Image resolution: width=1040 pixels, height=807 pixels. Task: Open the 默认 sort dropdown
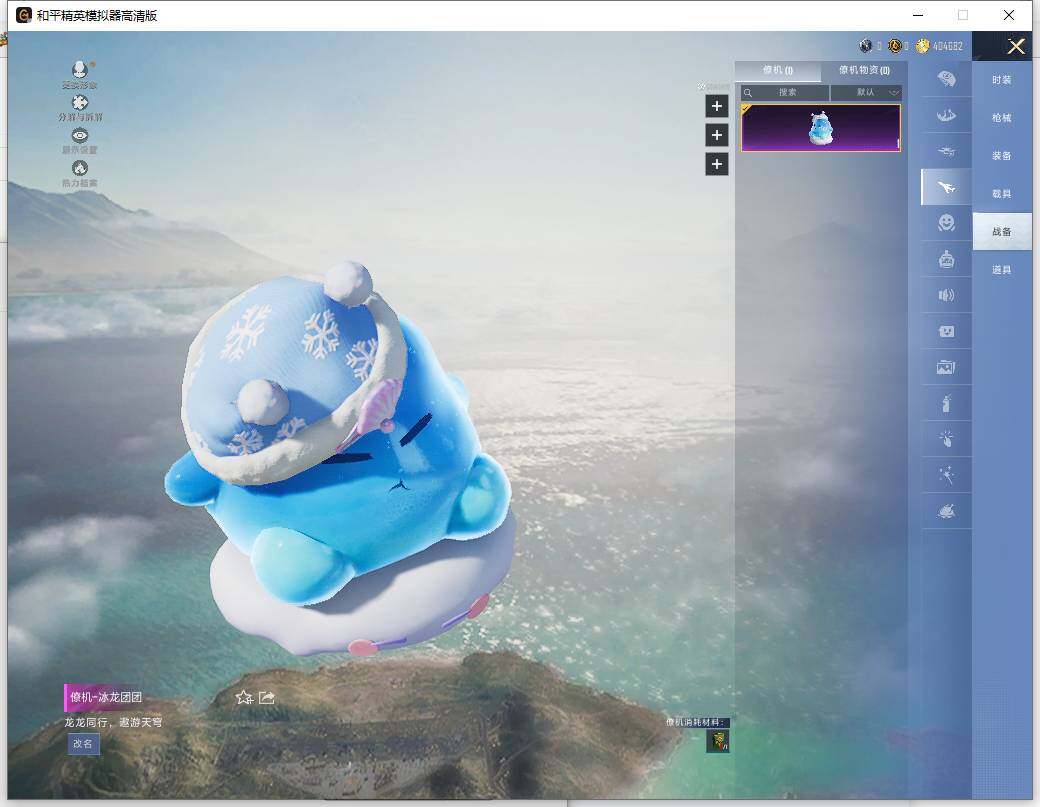866,92
